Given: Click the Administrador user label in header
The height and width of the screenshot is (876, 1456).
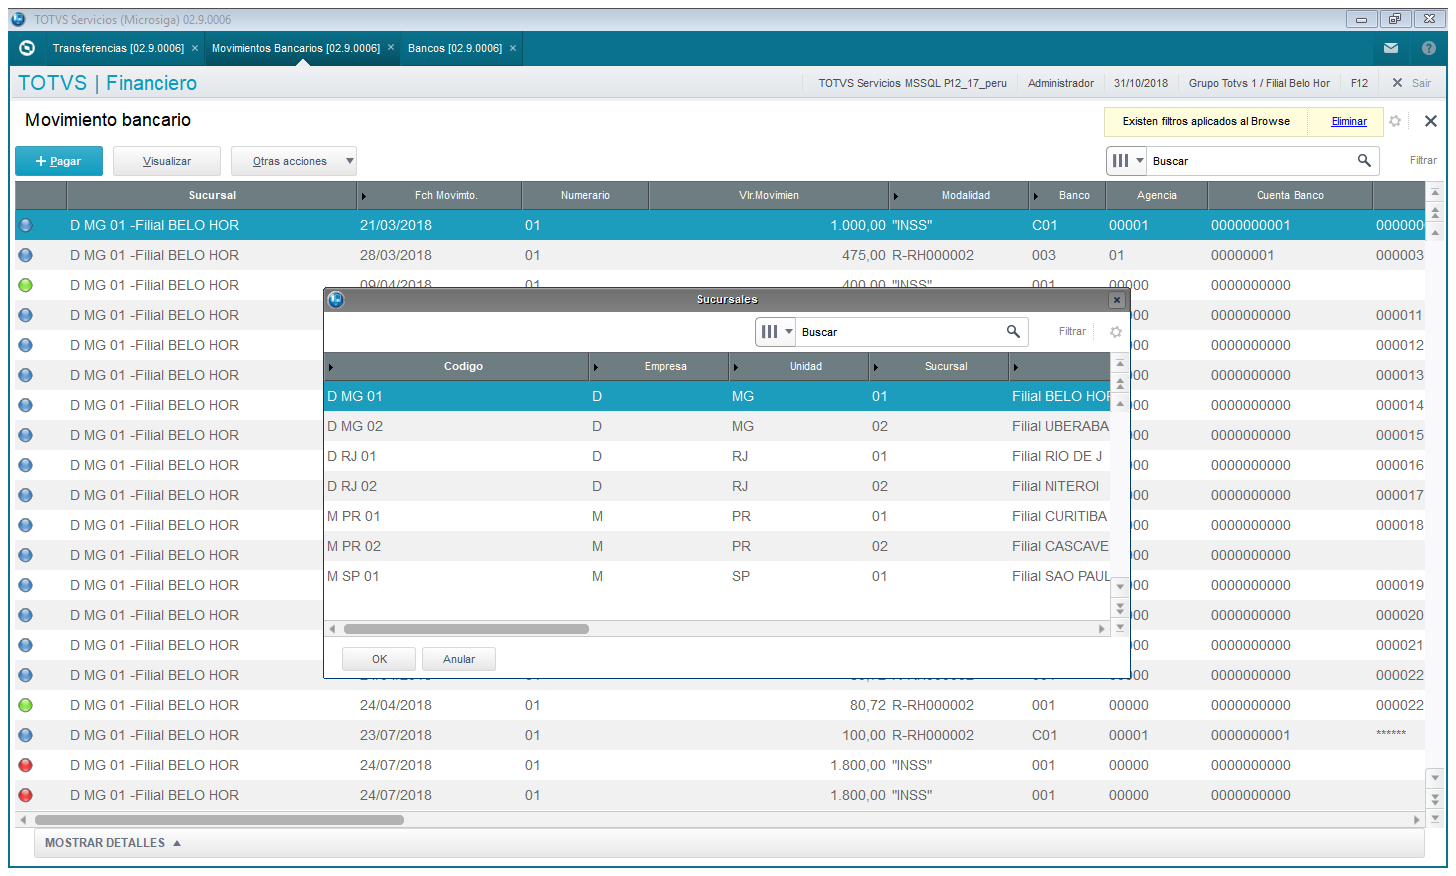Looking at the screenshot, I should (1061, 83).
